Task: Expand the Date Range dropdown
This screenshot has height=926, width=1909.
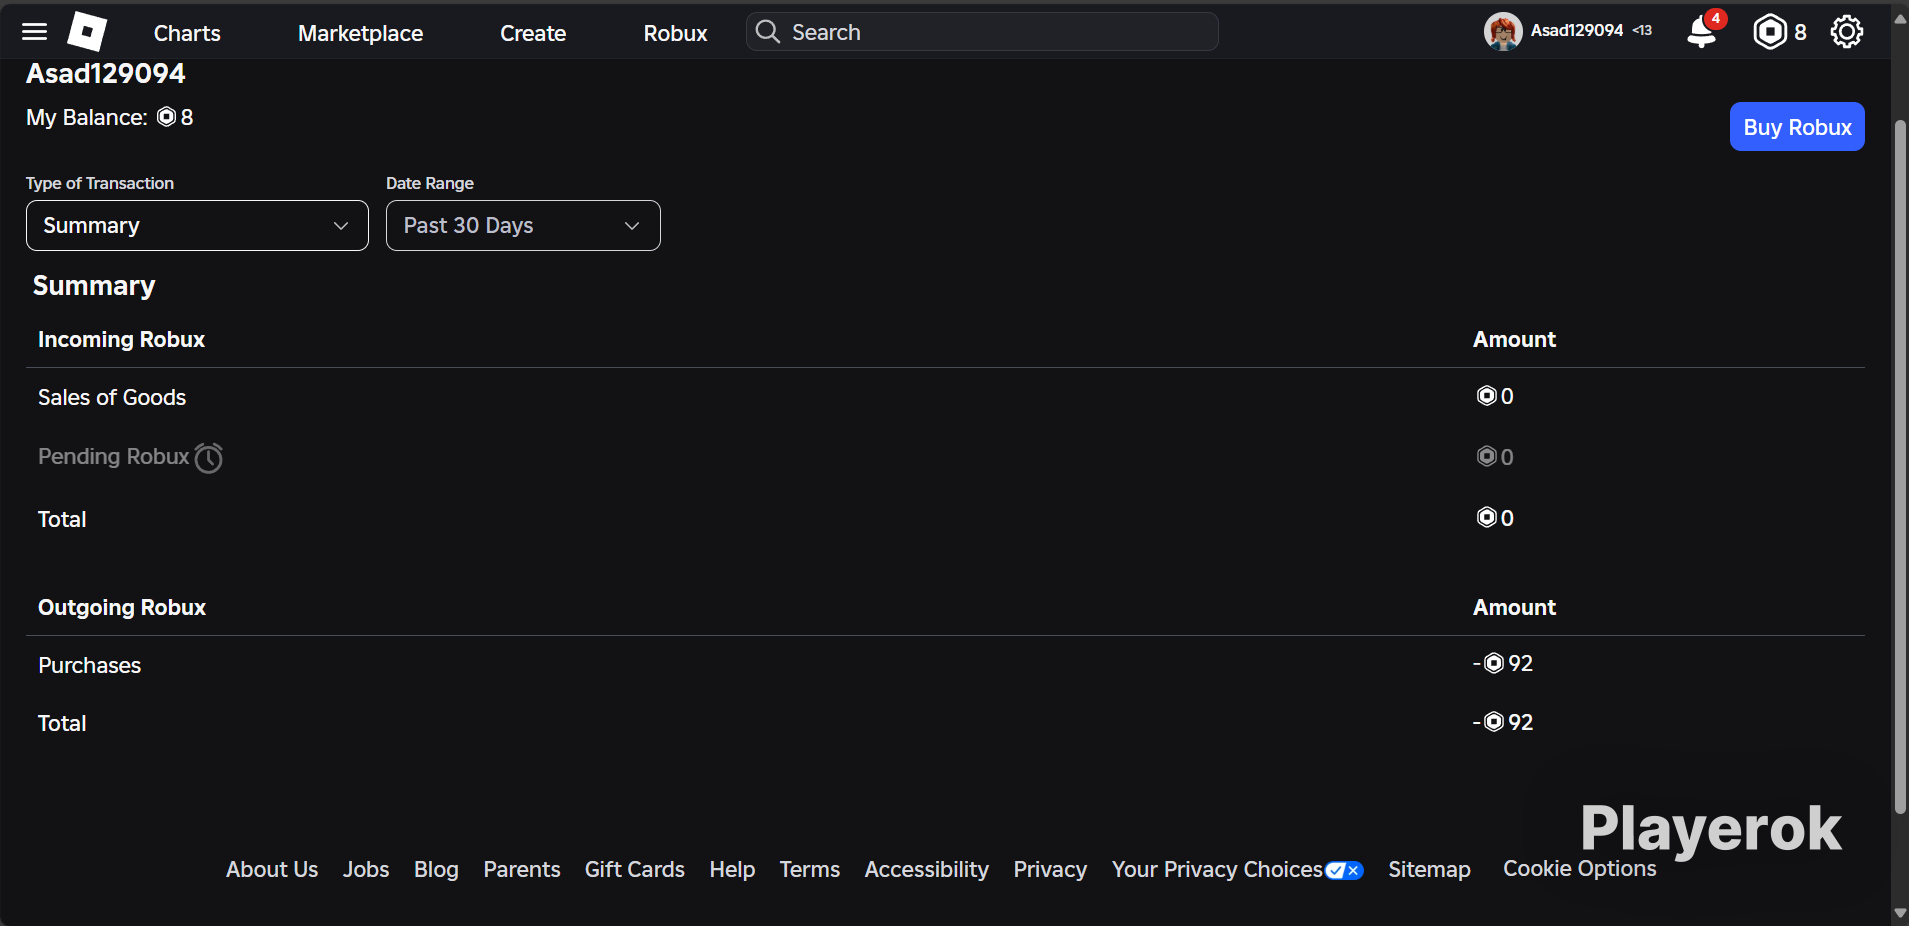Action: point(523,226)
